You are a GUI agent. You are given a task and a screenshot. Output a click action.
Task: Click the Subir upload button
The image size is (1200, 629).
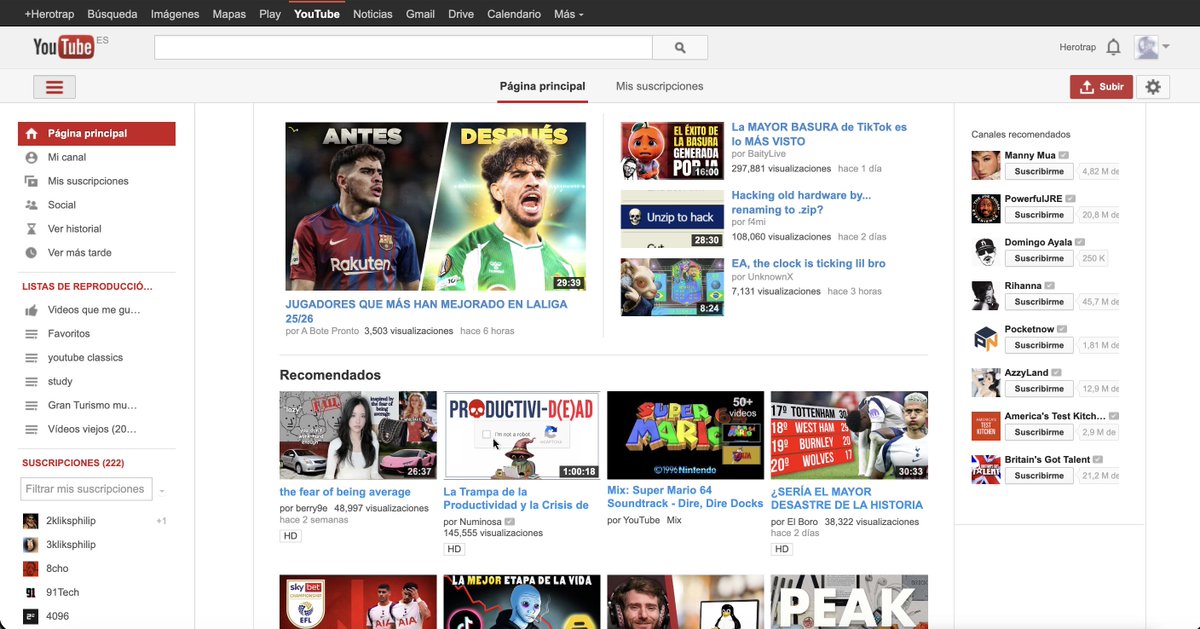[x=1101, y=87]
